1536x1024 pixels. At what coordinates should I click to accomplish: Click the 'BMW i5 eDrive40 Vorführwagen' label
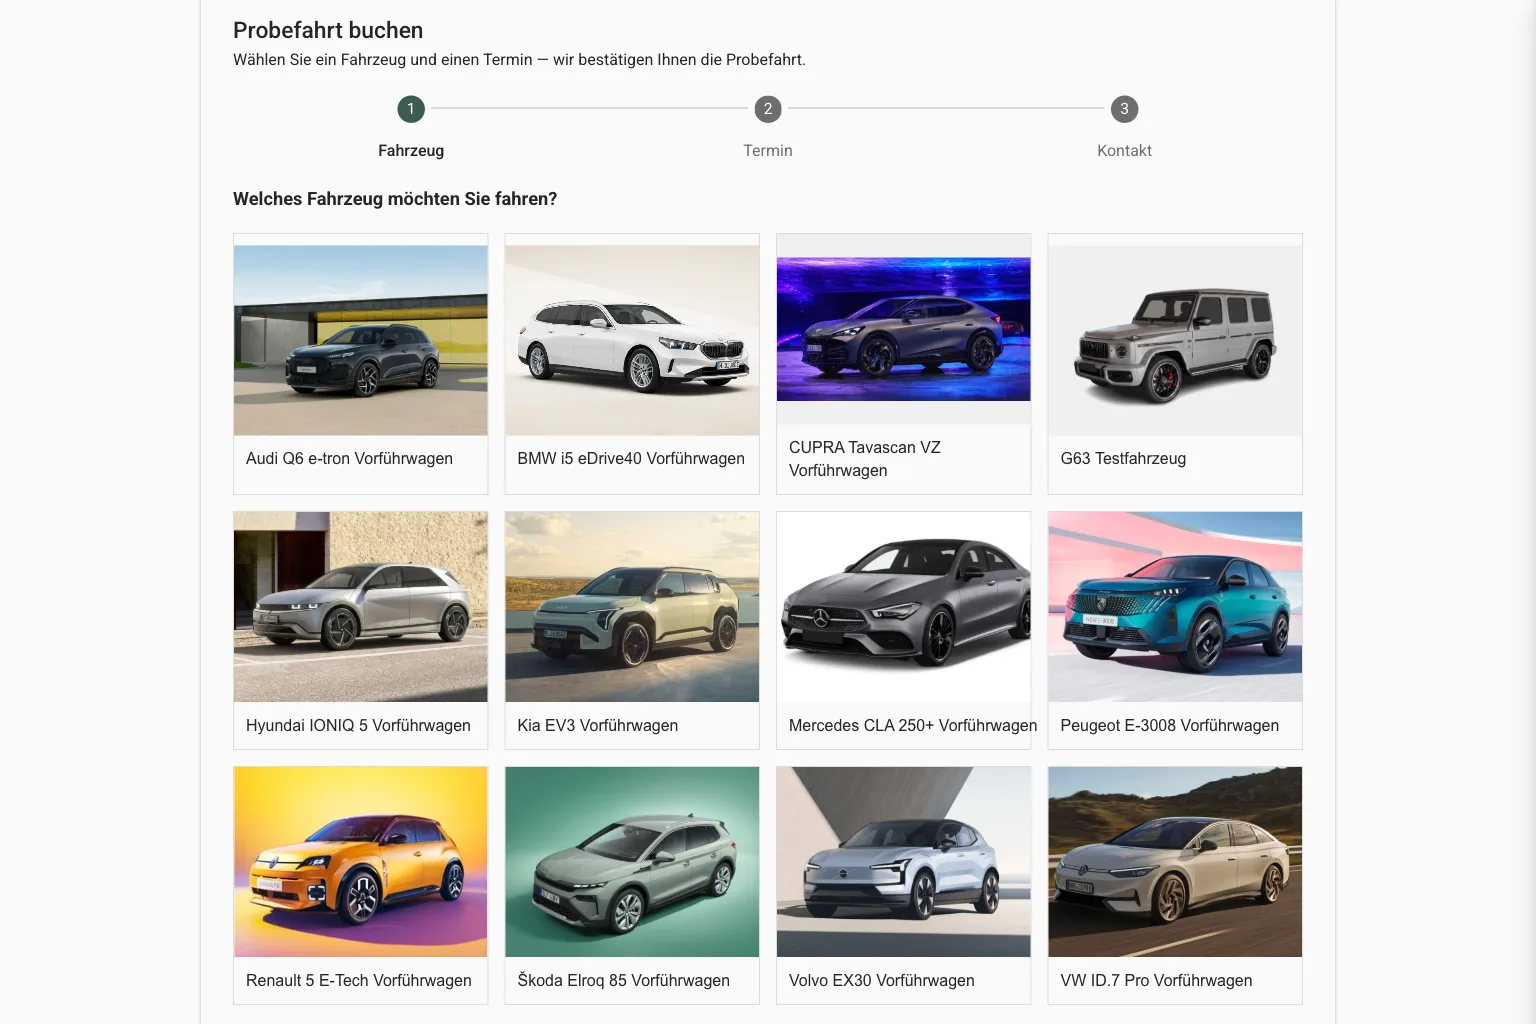coord(631,459)
